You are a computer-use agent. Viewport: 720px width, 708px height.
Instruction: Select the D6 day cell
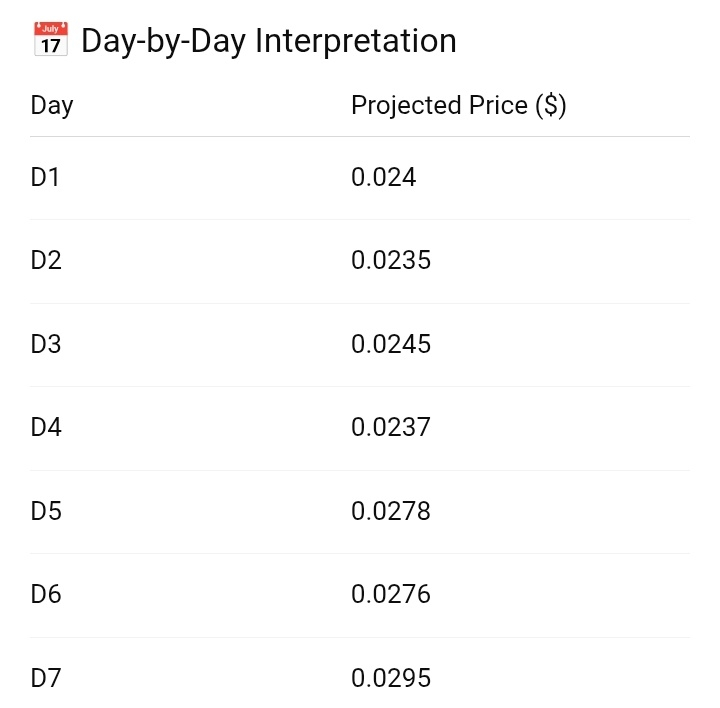tap(46, 595)
